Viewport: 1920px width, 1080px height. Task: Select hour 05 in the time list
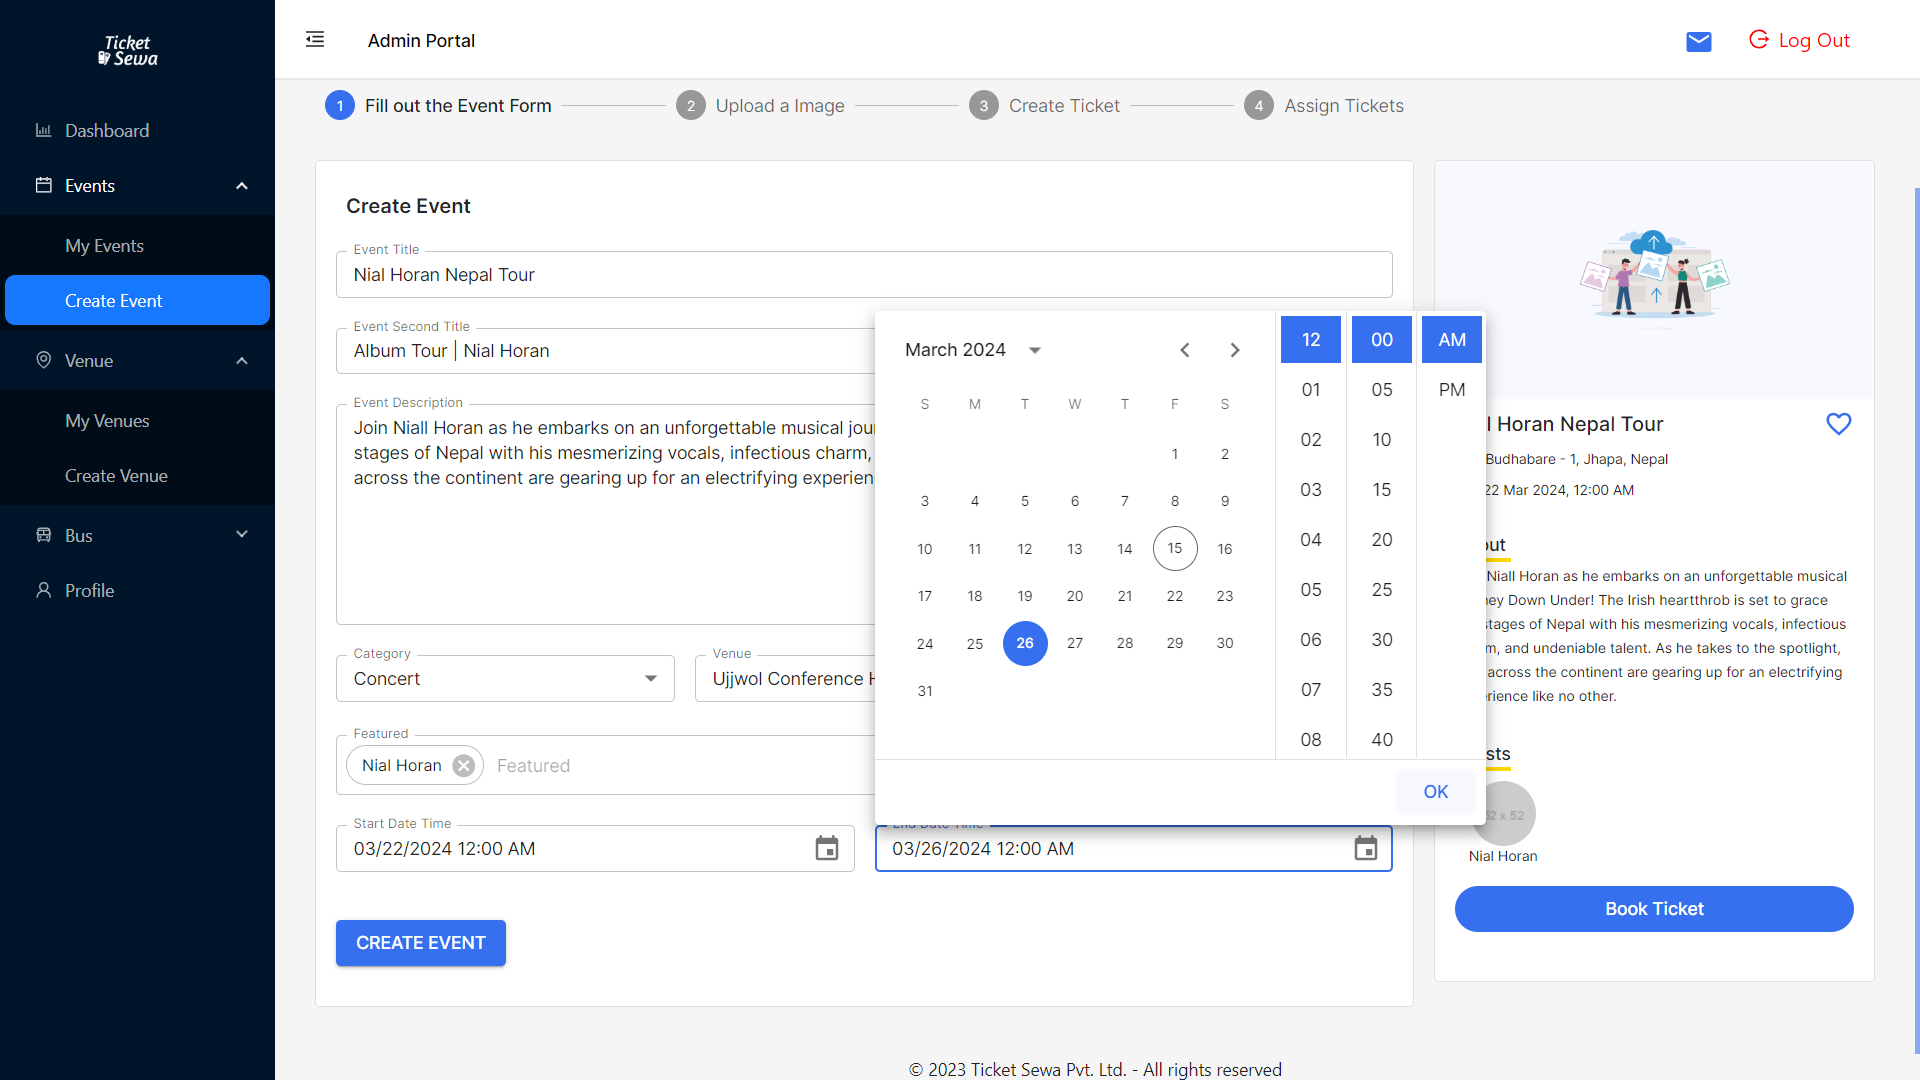click(1310, 590)
